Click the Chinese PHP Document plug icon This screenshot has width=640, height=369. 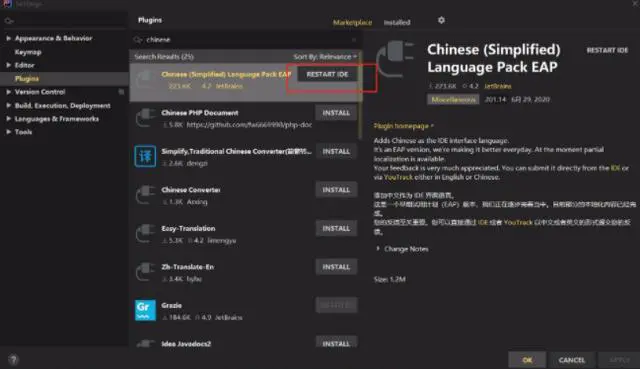tap(145, 118)
